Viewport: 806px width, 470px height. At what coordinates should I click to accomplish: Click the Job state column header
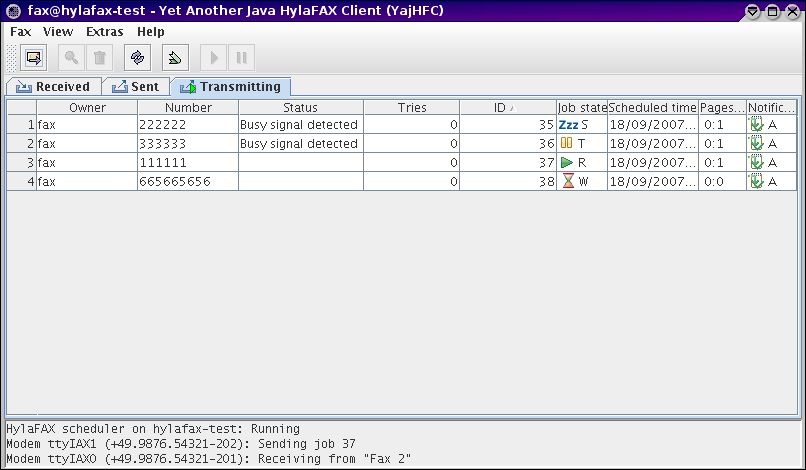582,107
